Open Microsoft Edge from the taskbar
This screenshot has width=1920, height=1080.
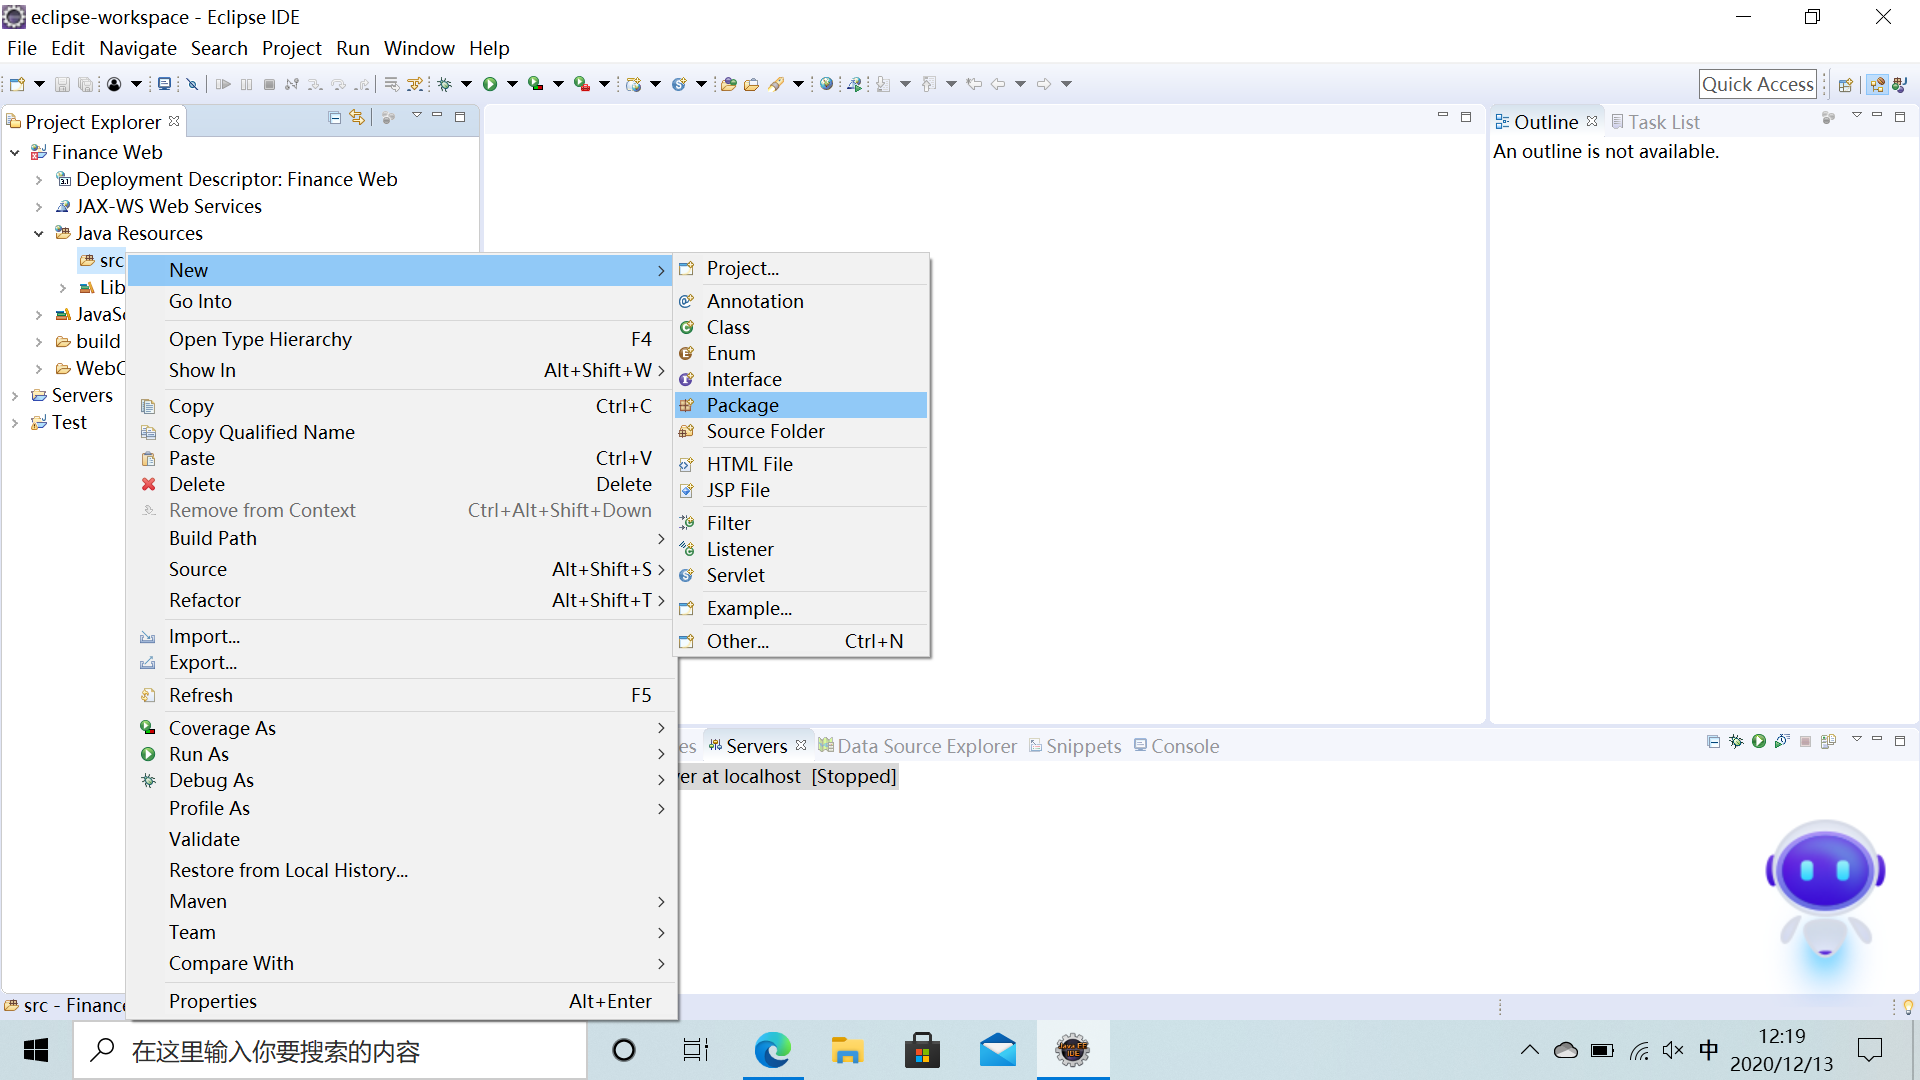click(772, 1051)
